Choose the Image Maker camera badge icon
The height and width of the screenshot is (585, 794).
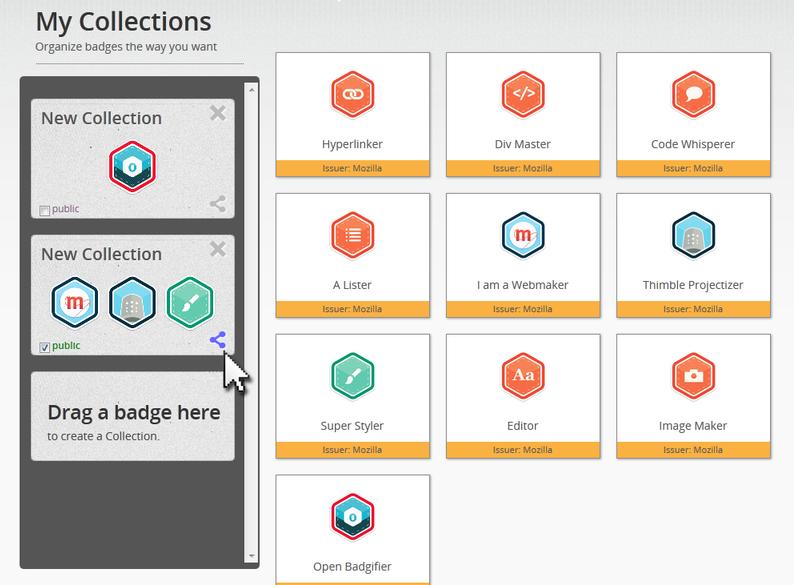(x=693, y=376)
